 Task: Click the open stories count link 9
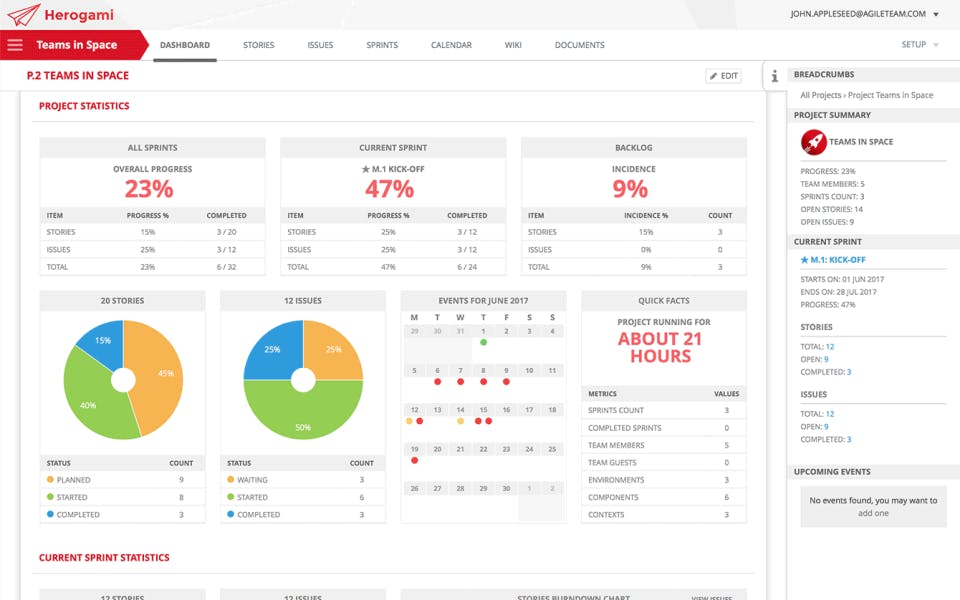point(826,359)
